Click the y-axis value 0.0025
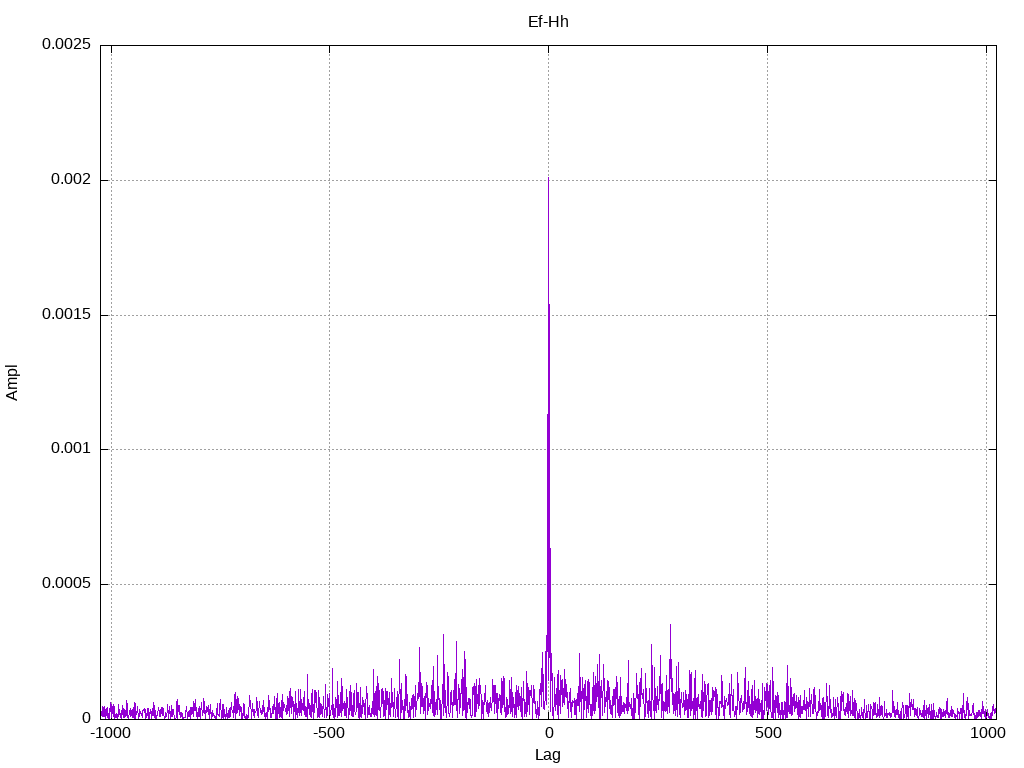The height and width of the screenshot is (768, 1024). [66, 44]
